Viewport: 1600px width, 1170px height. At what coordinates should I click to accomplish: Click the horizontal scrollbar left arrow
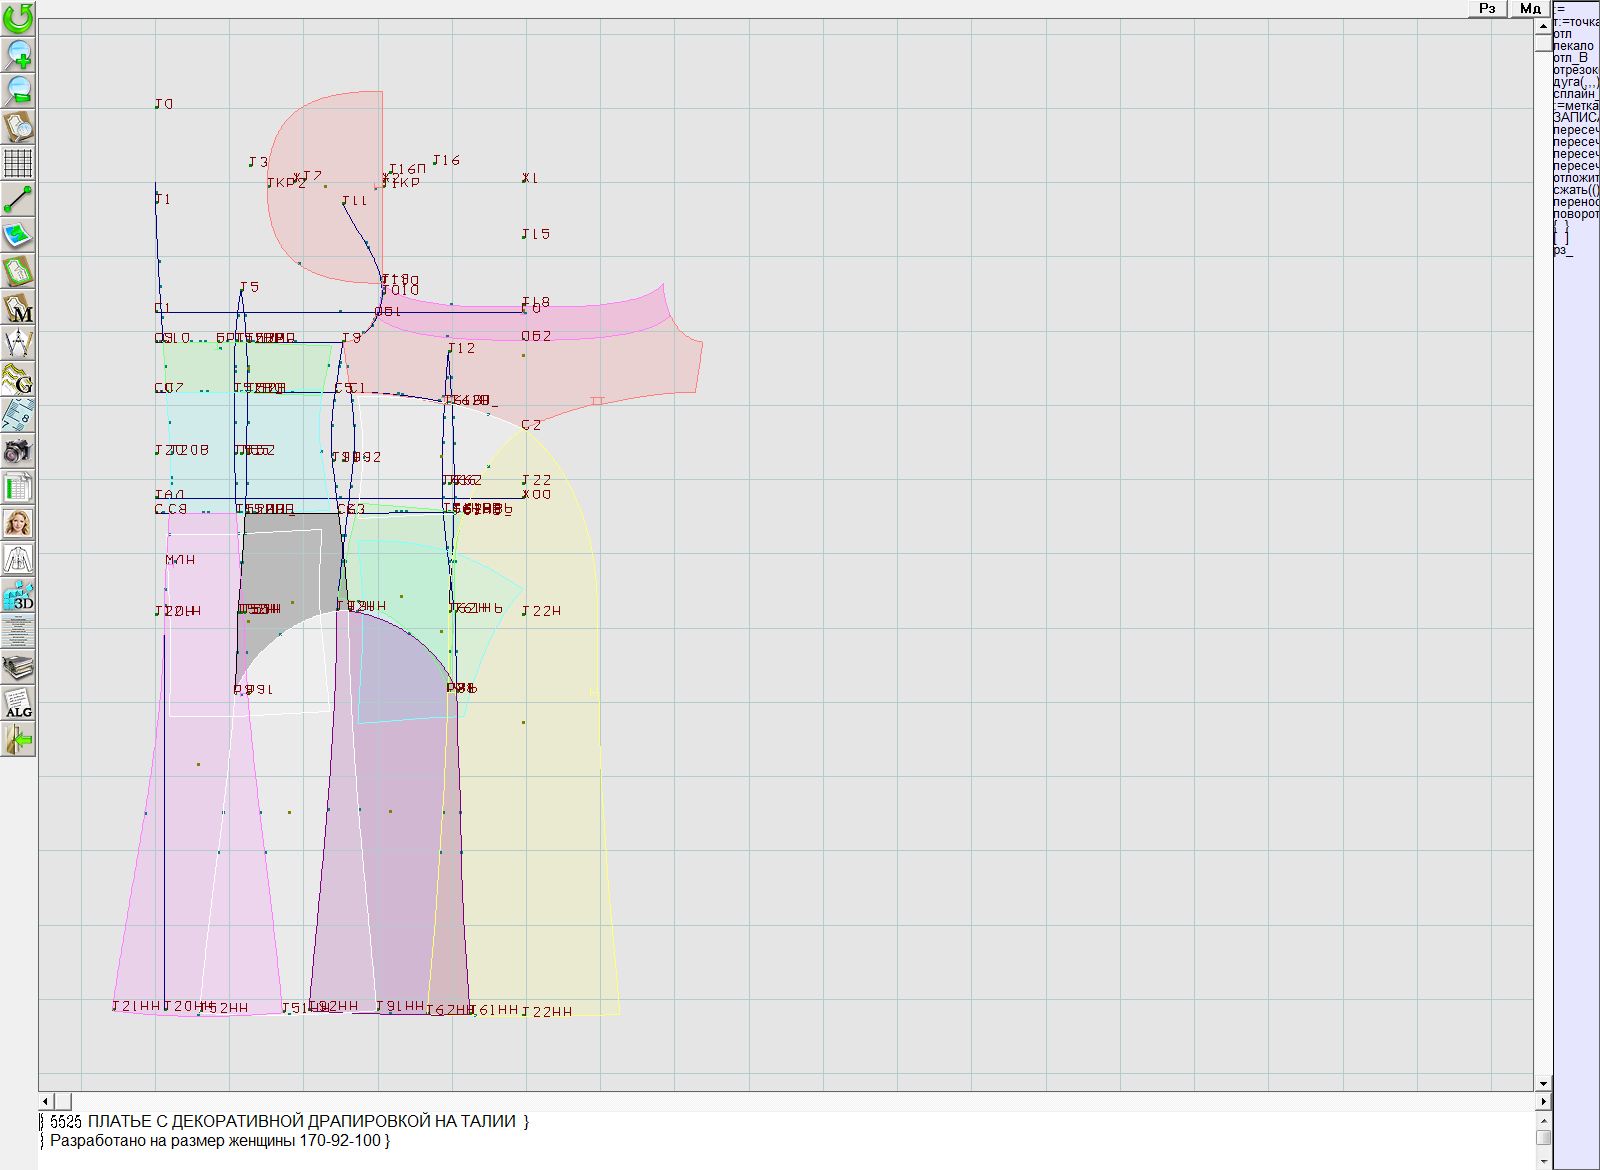tap(46, 1101)
